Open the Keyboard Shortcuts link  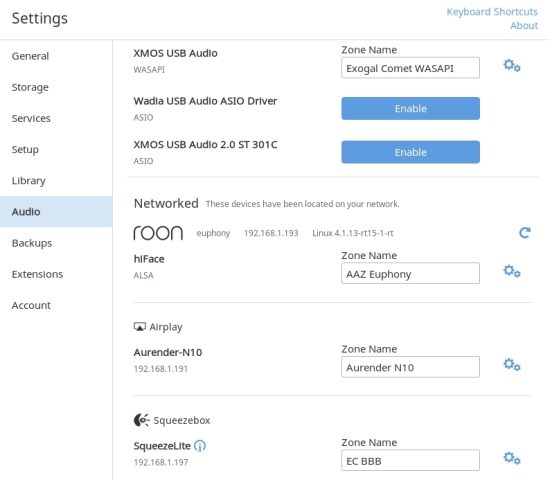point(492,12)
